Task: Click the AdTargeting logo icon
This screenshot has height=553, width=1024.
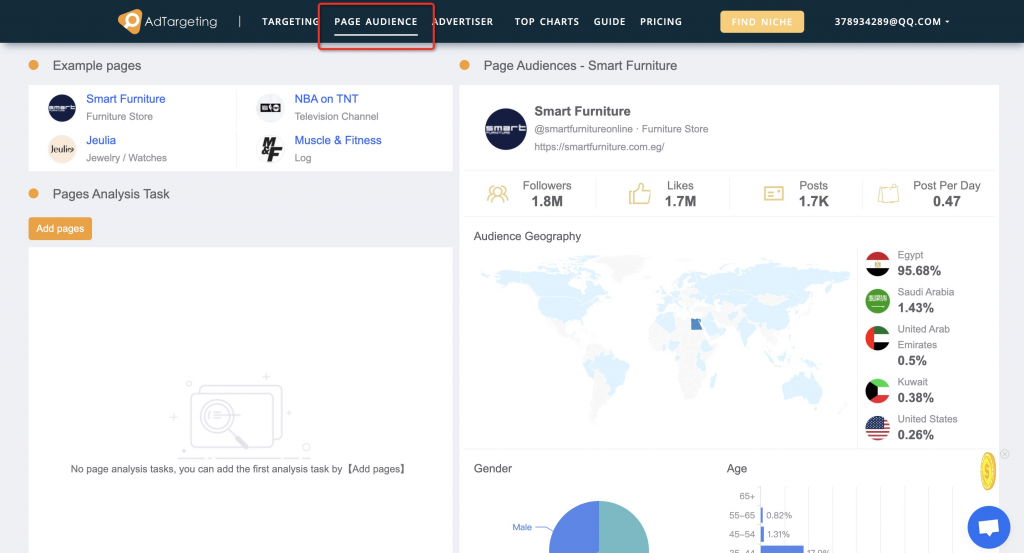Action: coord(130,21)
